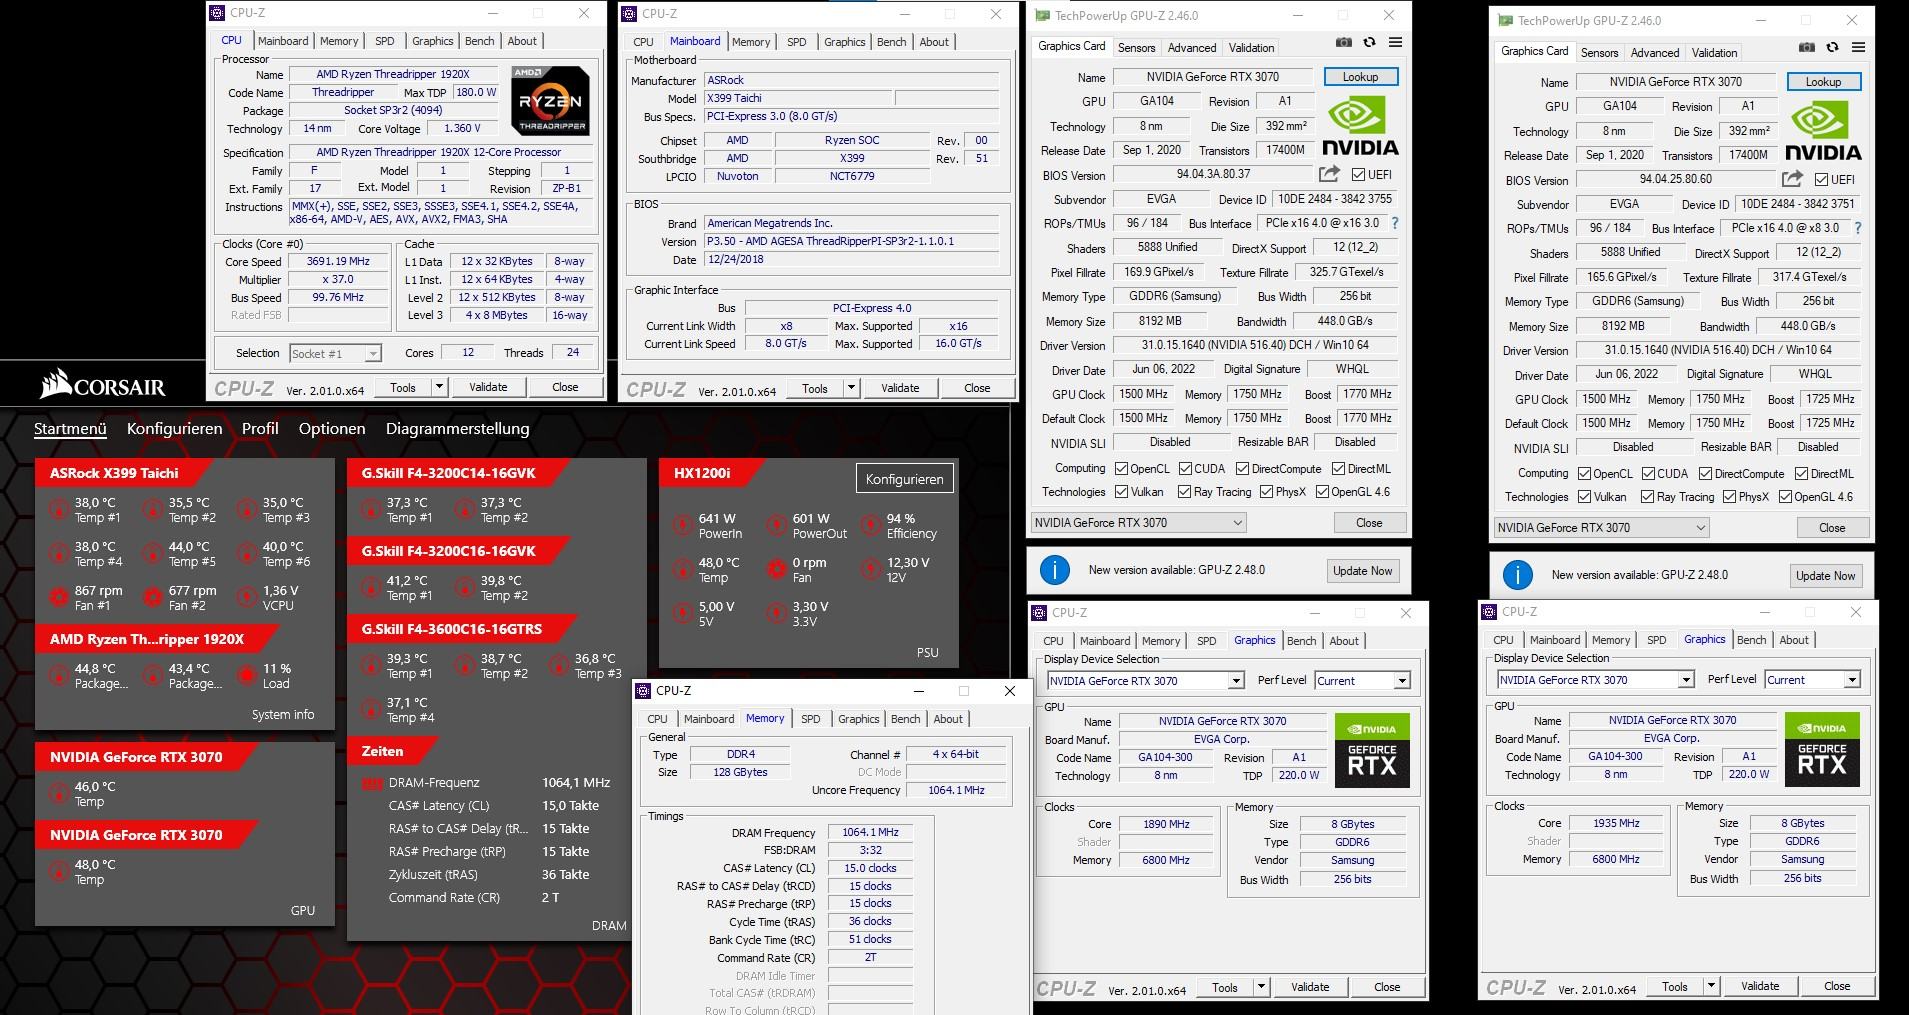This screenshot has height=1015, width=1909.
Task: Click the 94 % Efficiency icon
Action: [871, 525]
